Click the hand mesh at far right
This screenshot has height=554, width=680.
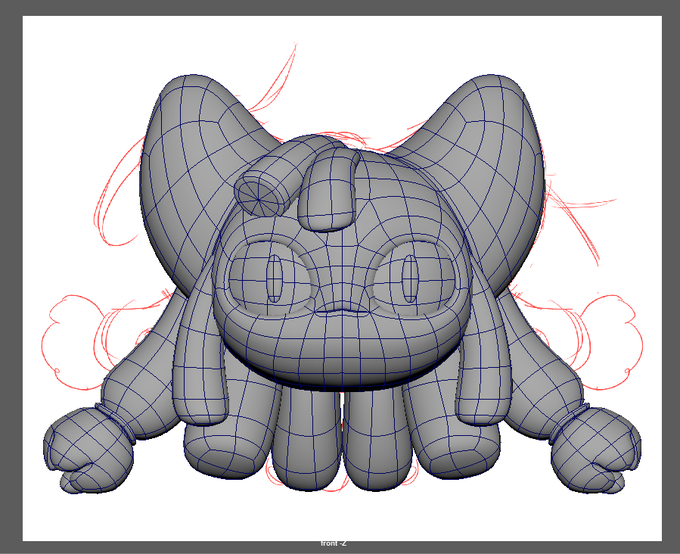tap(596, 451)
